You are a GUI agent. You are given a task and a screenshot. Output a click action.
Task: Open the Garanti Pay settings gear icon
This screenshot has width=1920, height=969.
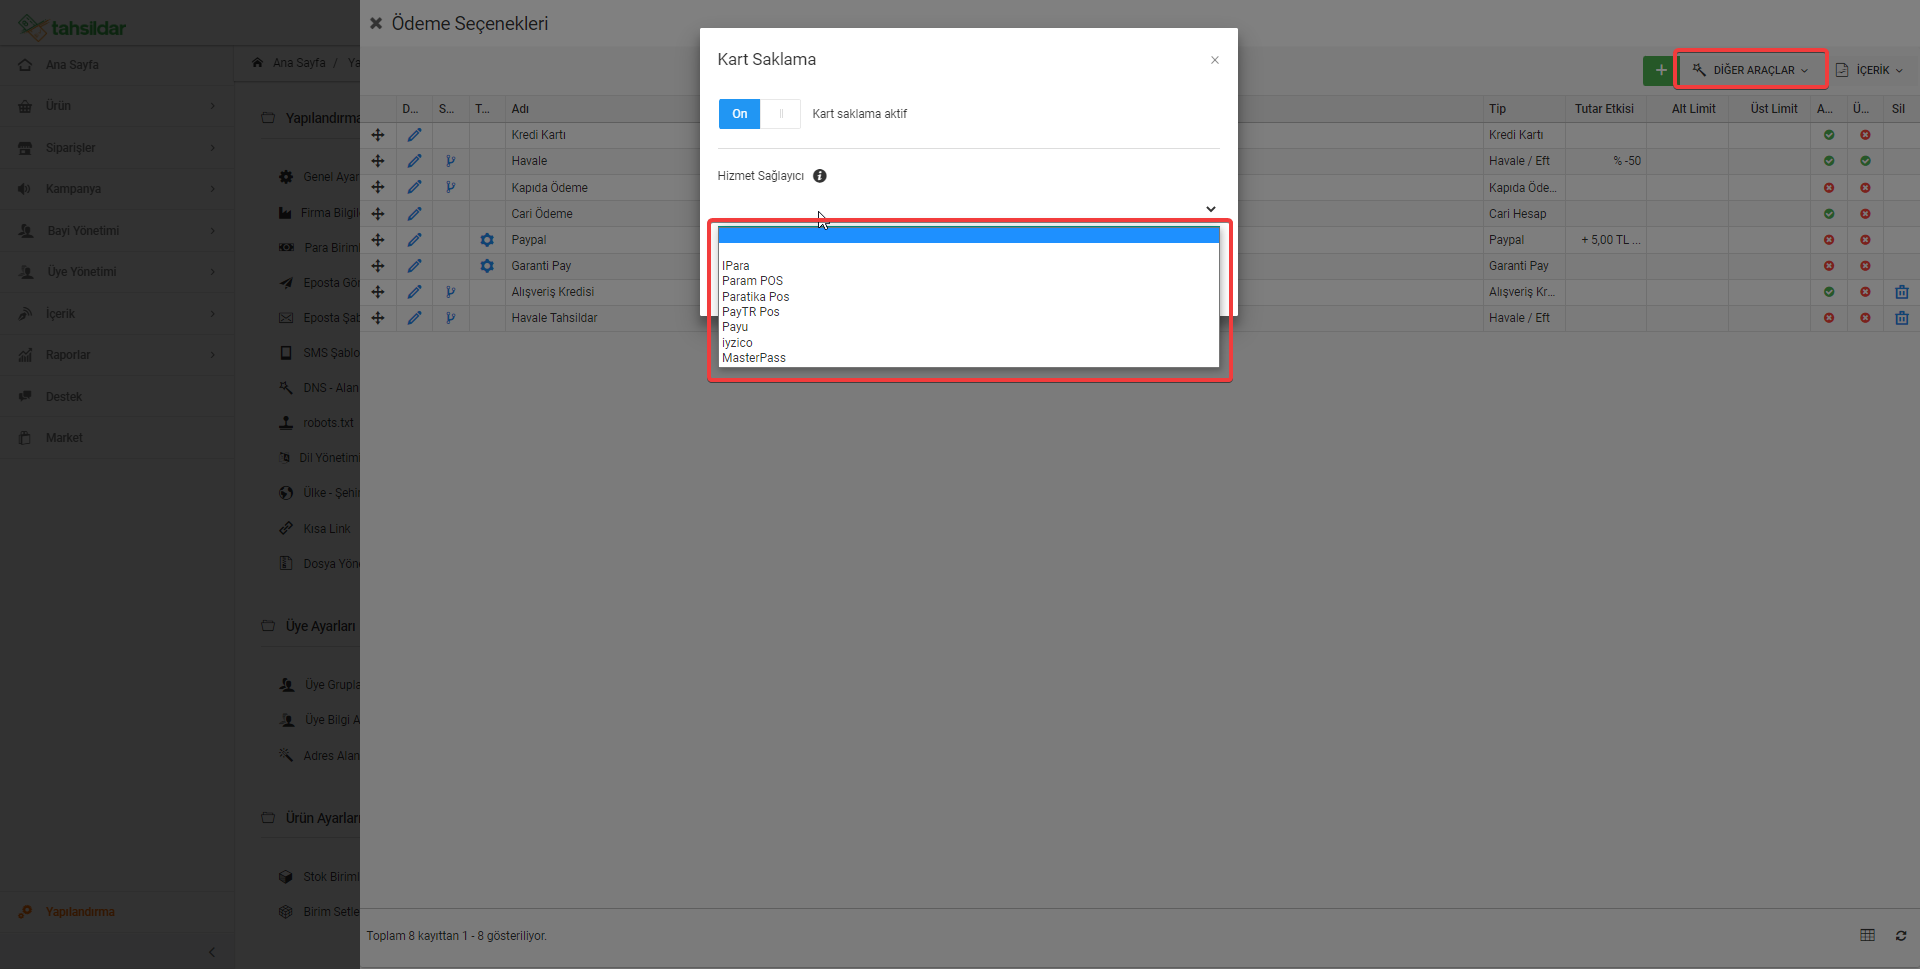point(487,266)
